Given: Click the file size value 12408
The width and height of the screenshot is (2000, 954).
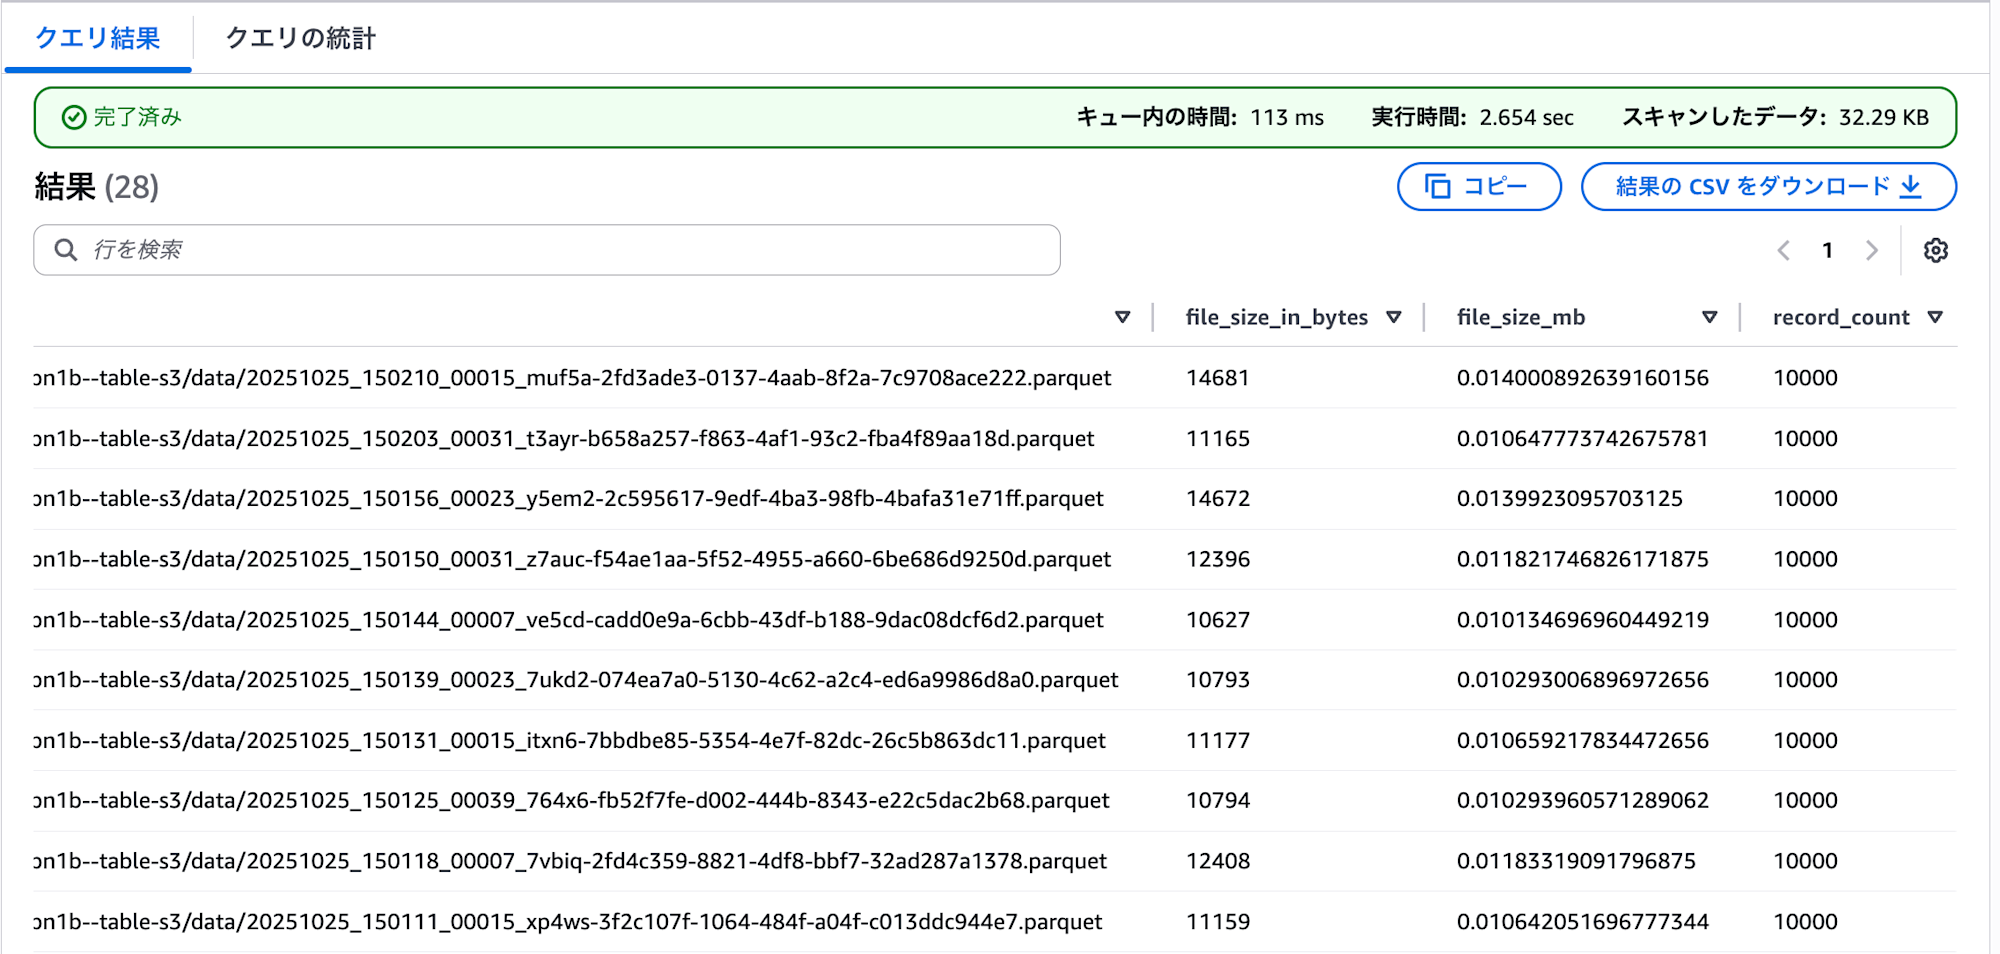Looking at the screenshot, I should [x=1217, y=861].
